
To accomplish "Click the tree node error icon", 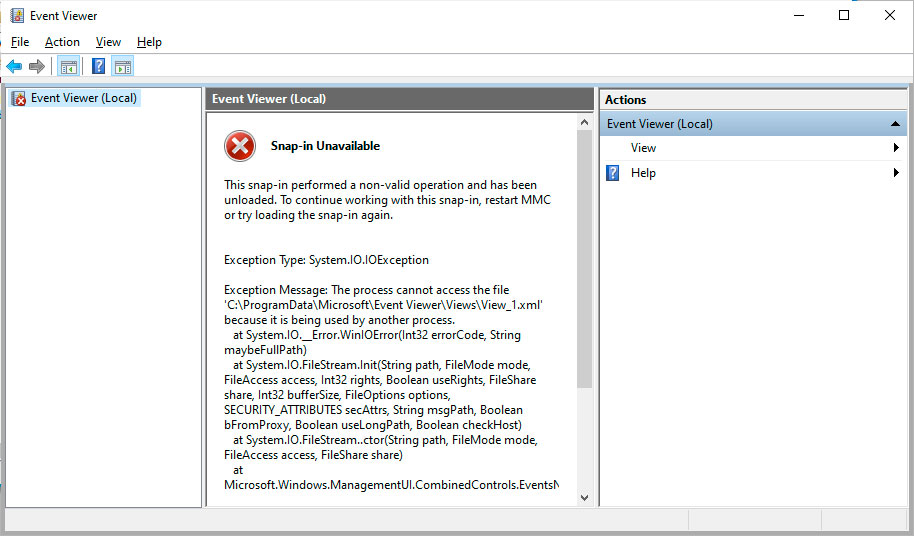I will click(x=19, y=98).
